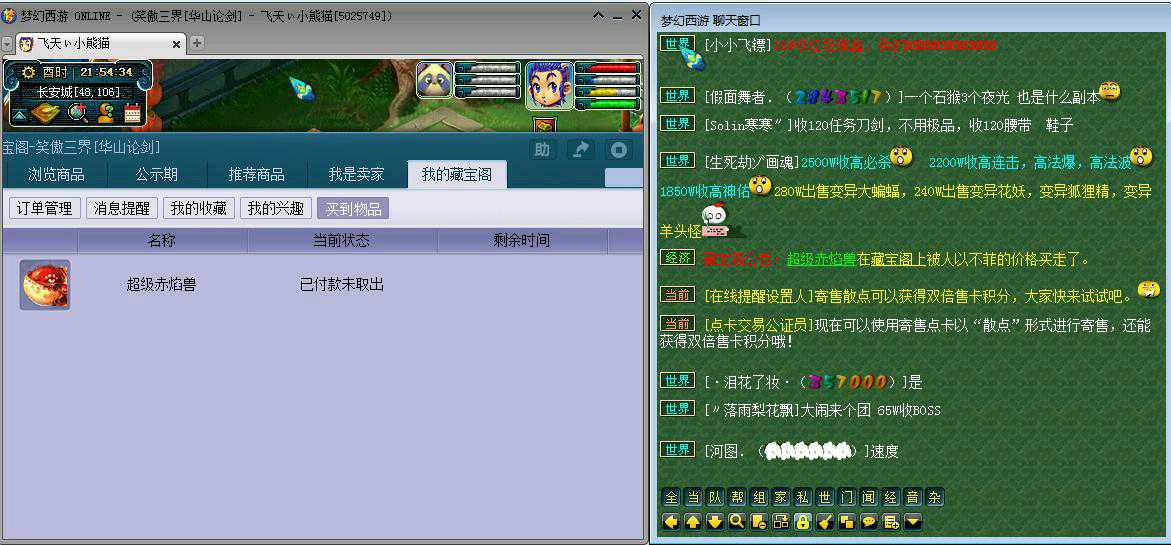This screenshot has width=1171, height=545.
Task: Open the calendar icon under the game clock
Action: pos(132,113)
